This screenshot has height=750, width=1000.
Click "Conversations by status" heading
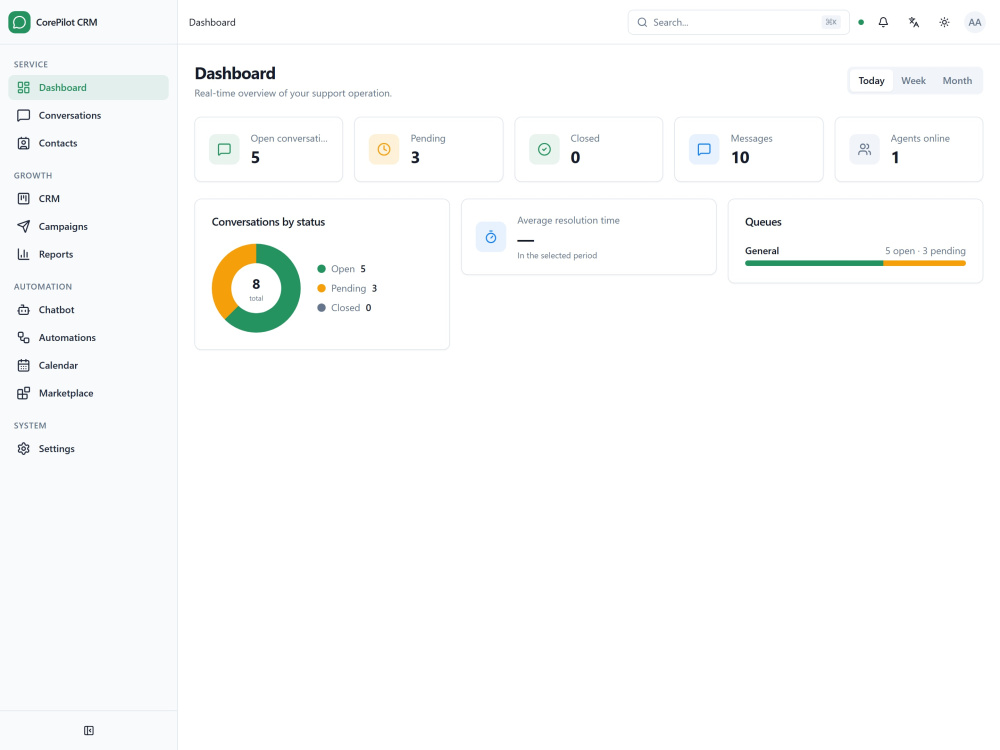pos(268,222)
